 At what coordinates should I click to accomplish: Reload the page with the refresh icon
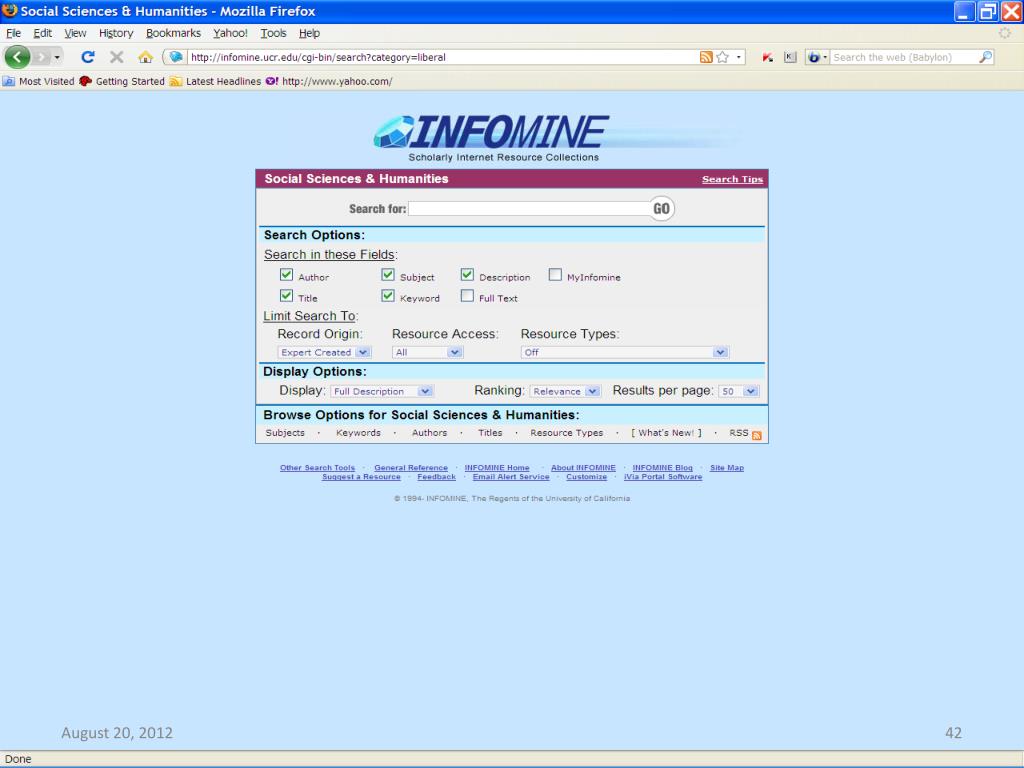click(x=88, y=57)
